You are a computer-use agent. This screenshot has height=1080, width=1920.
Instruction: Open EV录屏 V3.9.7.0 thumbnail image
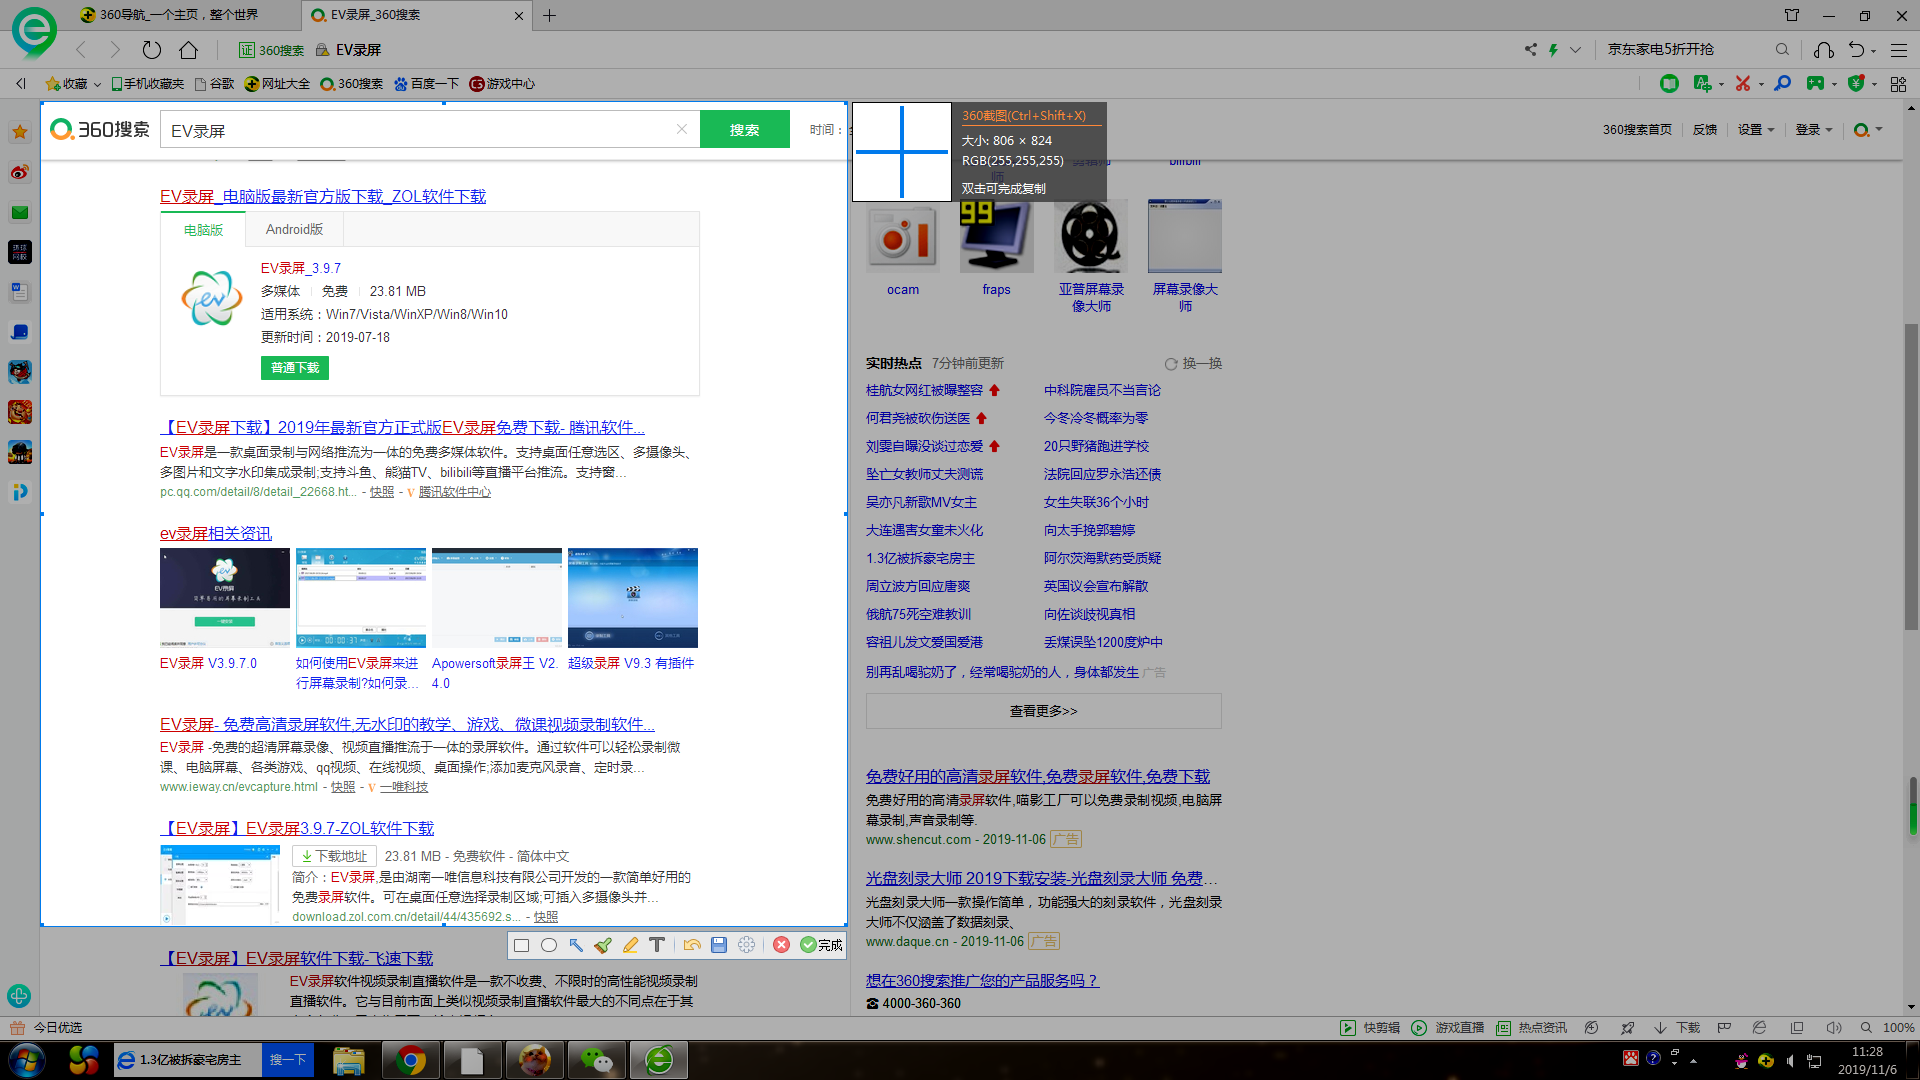(225, 597)
